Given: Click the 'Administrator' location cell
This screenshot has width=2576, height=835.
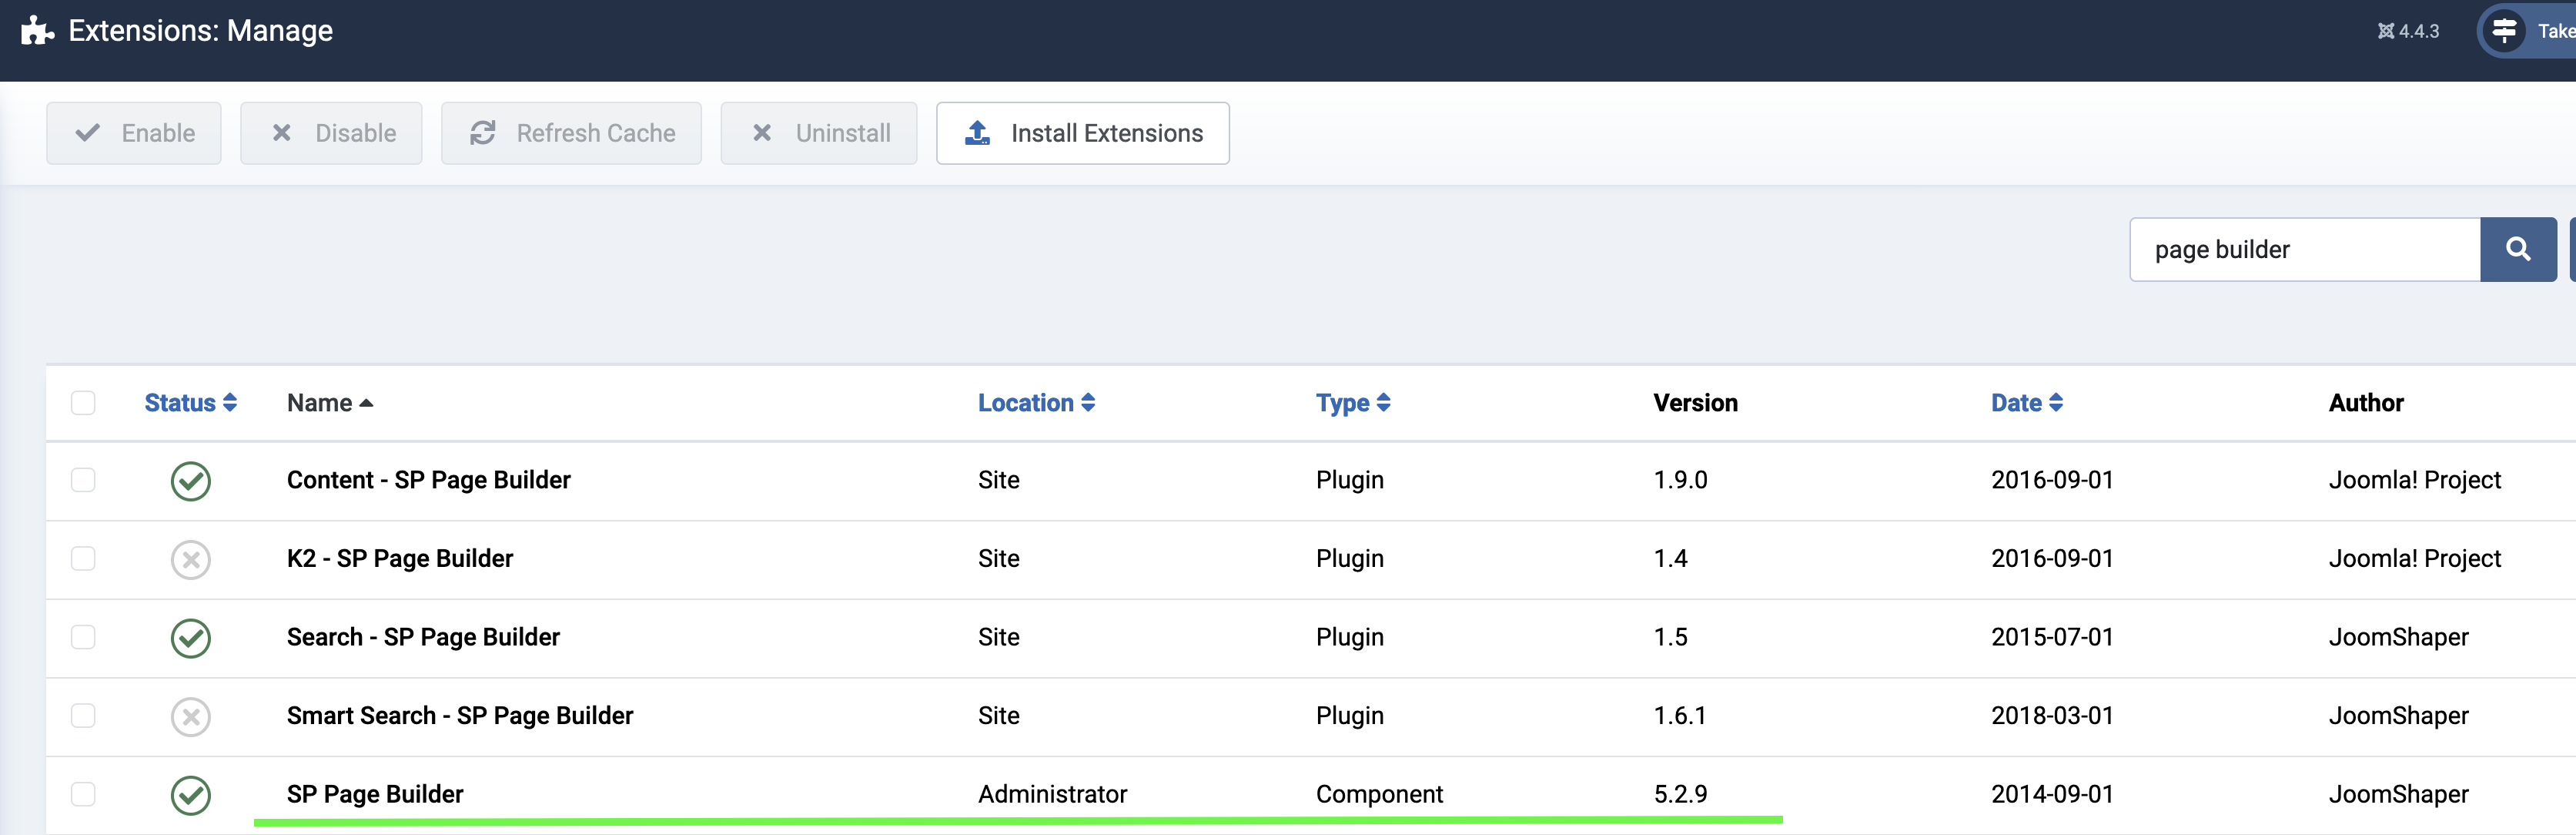Looking at the screenshot, I should pyautogui.click(x=1052, y=794).
